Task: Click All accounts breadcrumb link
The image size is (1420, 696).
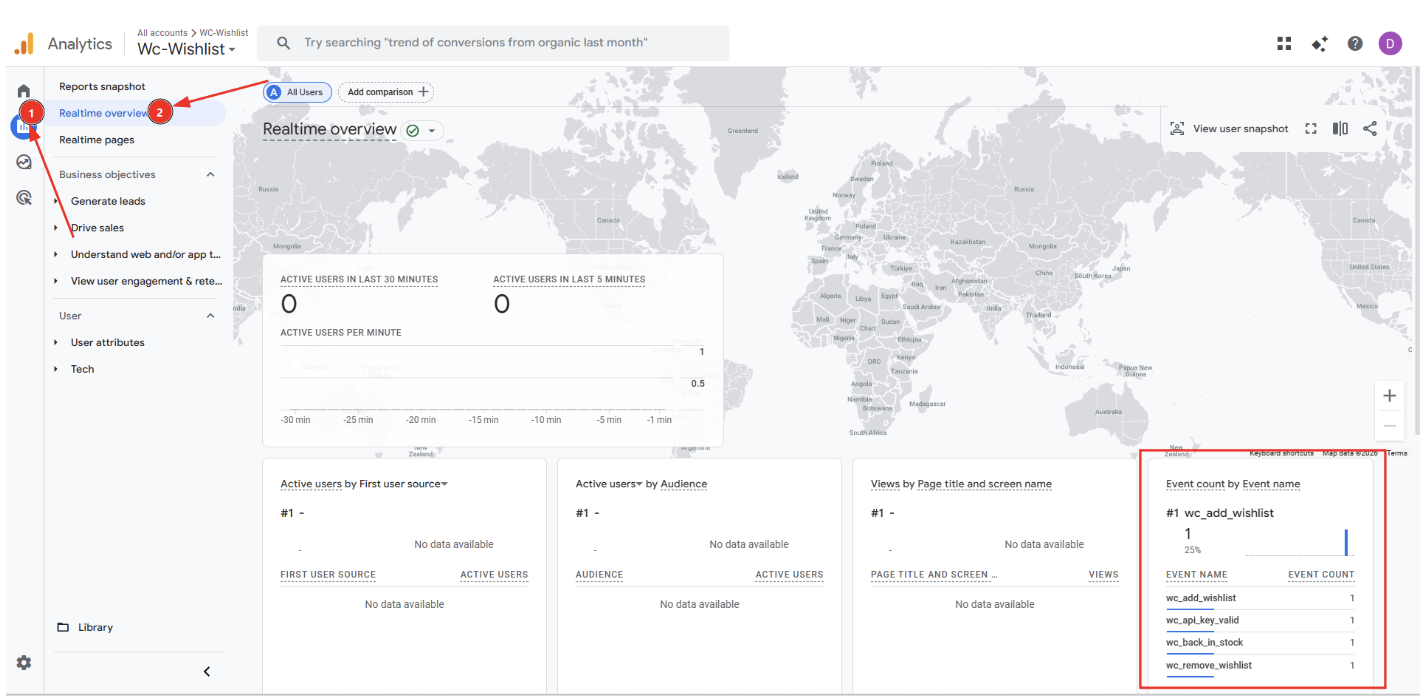Action: click(x=162, y=33)
